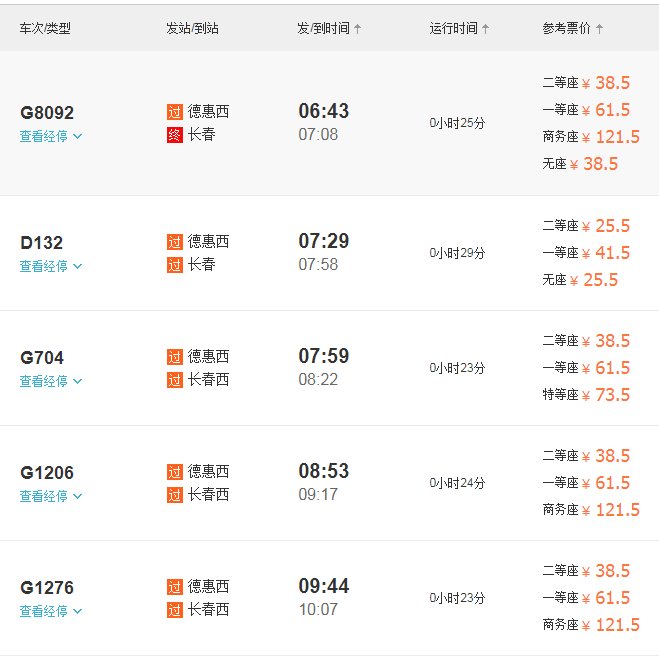The width and height of the screenshot is (659, 657).
Task: Expand 查看经停 stops for train G704
Action: click(x=50, y=381)
